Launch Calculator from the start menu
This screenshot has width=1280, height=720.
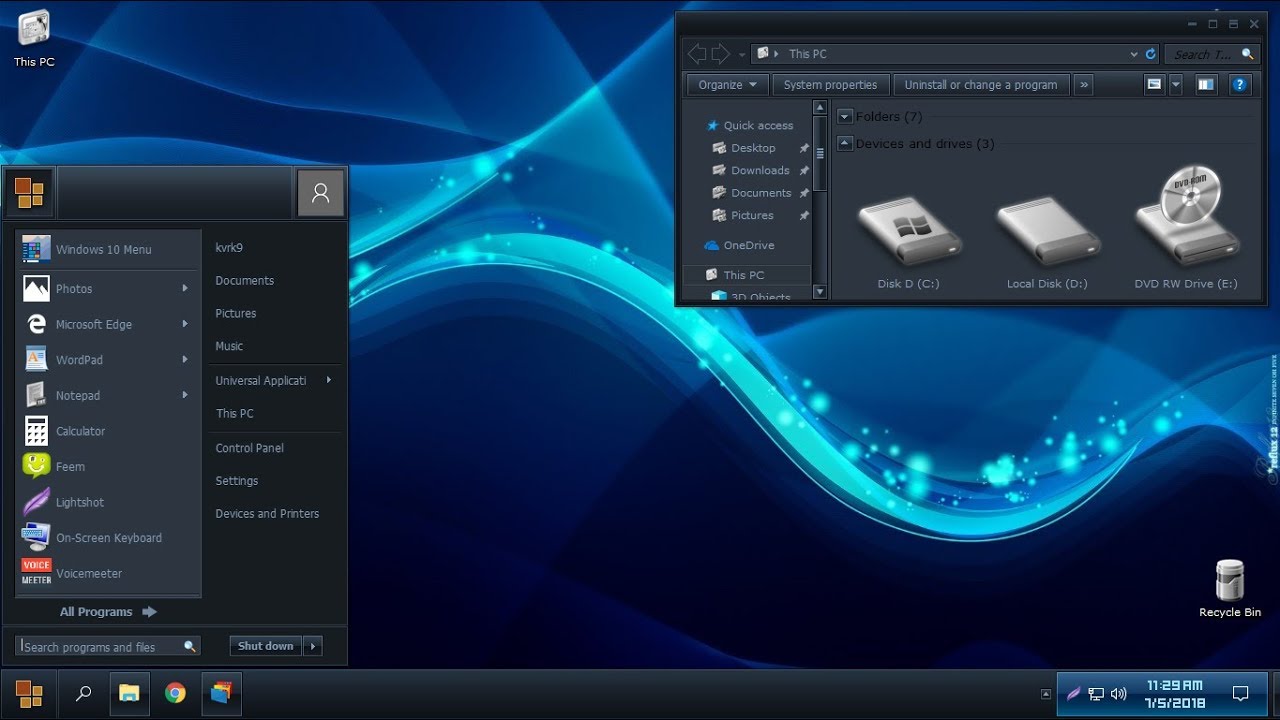(108, 431)
